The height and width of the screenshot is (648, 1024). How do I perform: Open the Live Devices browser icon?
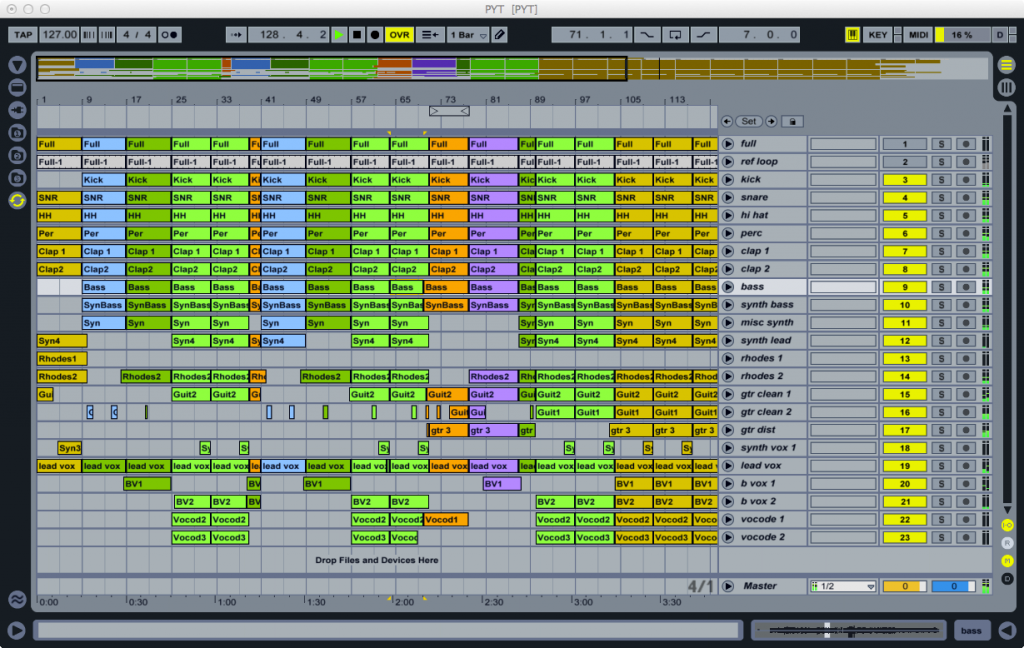18,87
